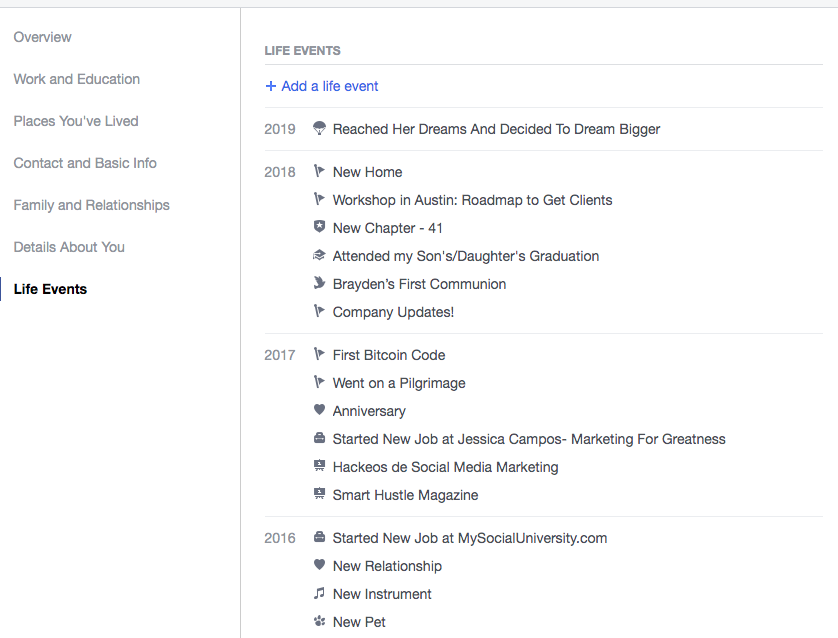
Task: Click the graduation cap icon for Graduation event
Action: pyautogui.click(x=320, y=256)
